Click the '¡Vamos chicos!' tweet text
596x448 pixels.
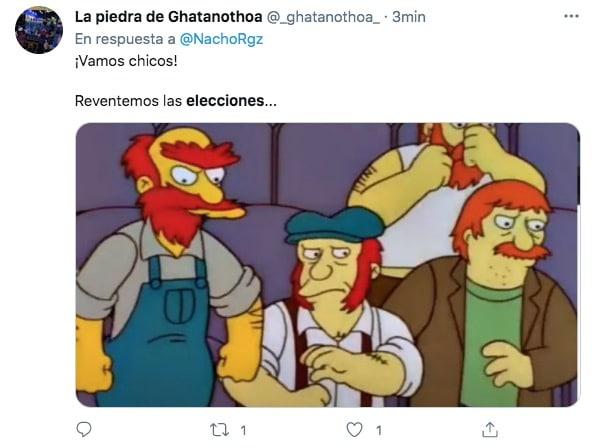(x=126, y=61)
